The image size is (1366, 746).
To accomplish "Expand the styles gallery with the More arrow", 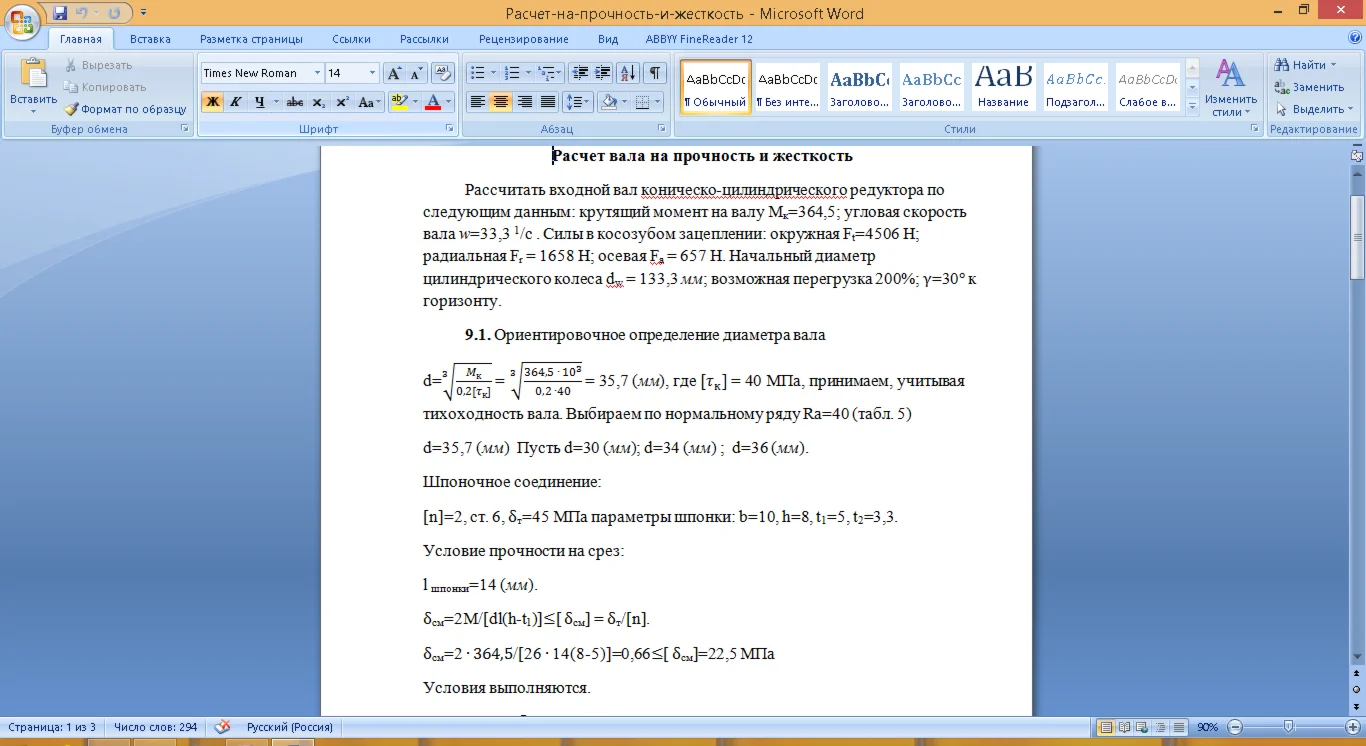I will coord(1192,108).
